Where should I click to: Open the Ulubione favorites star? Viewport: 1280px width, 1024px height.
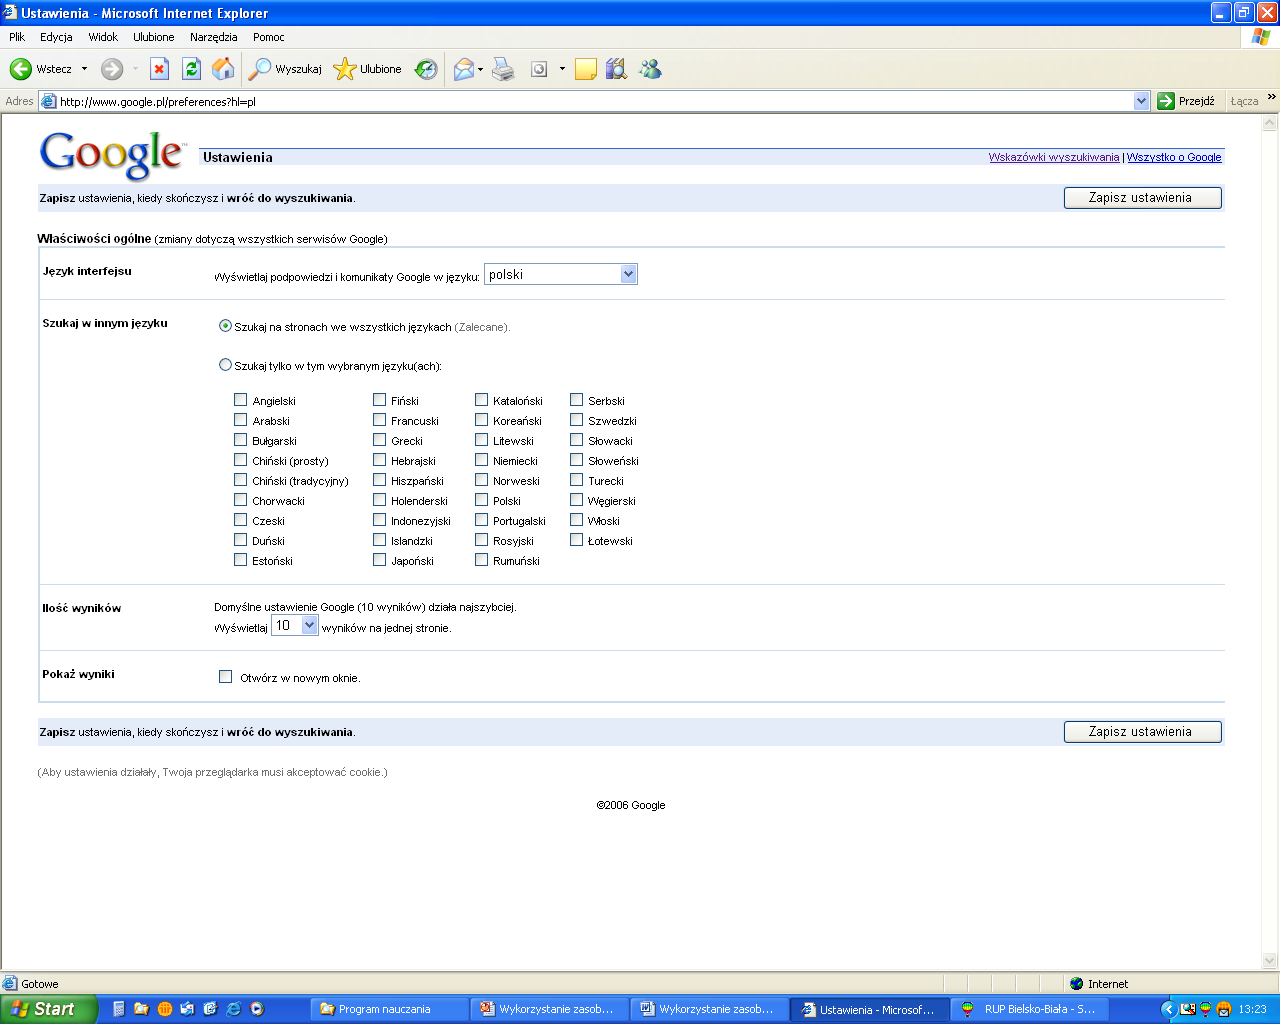click(368, 69)
